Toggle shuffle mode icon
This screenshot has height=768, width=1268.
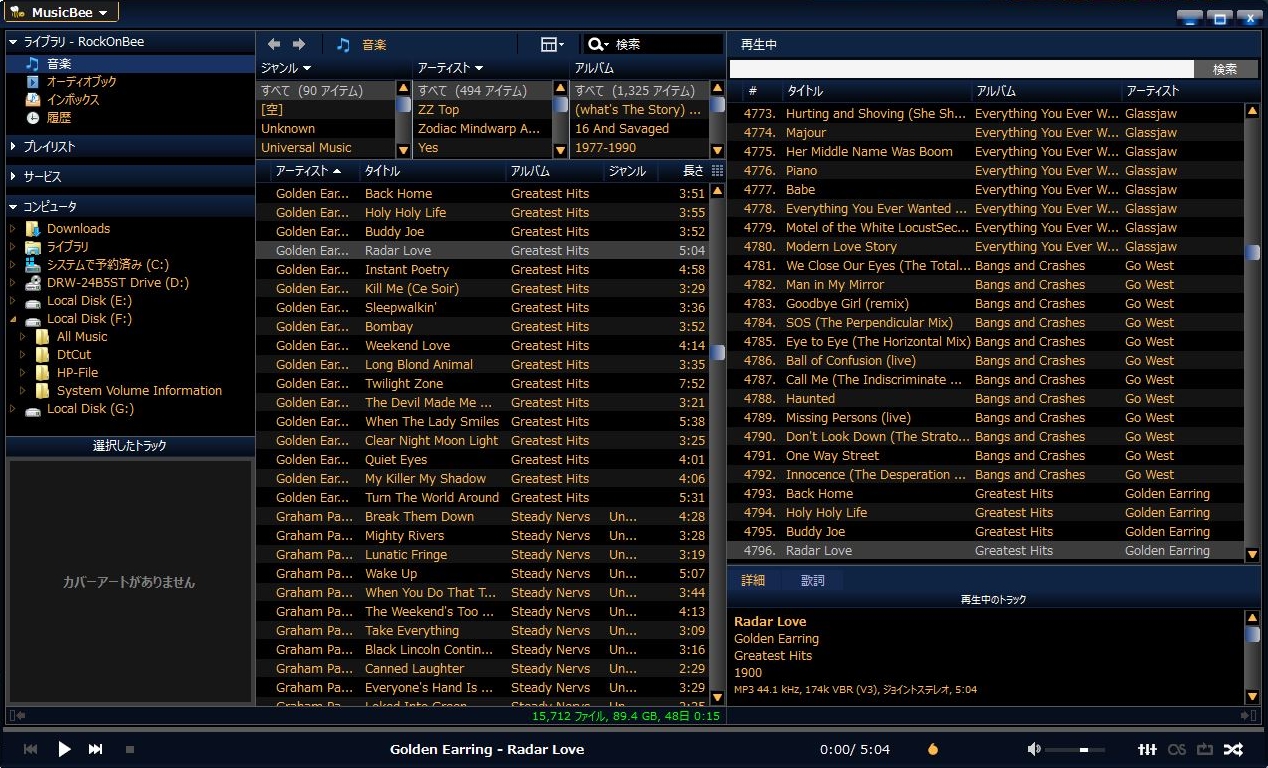[x=1233, y=749]
